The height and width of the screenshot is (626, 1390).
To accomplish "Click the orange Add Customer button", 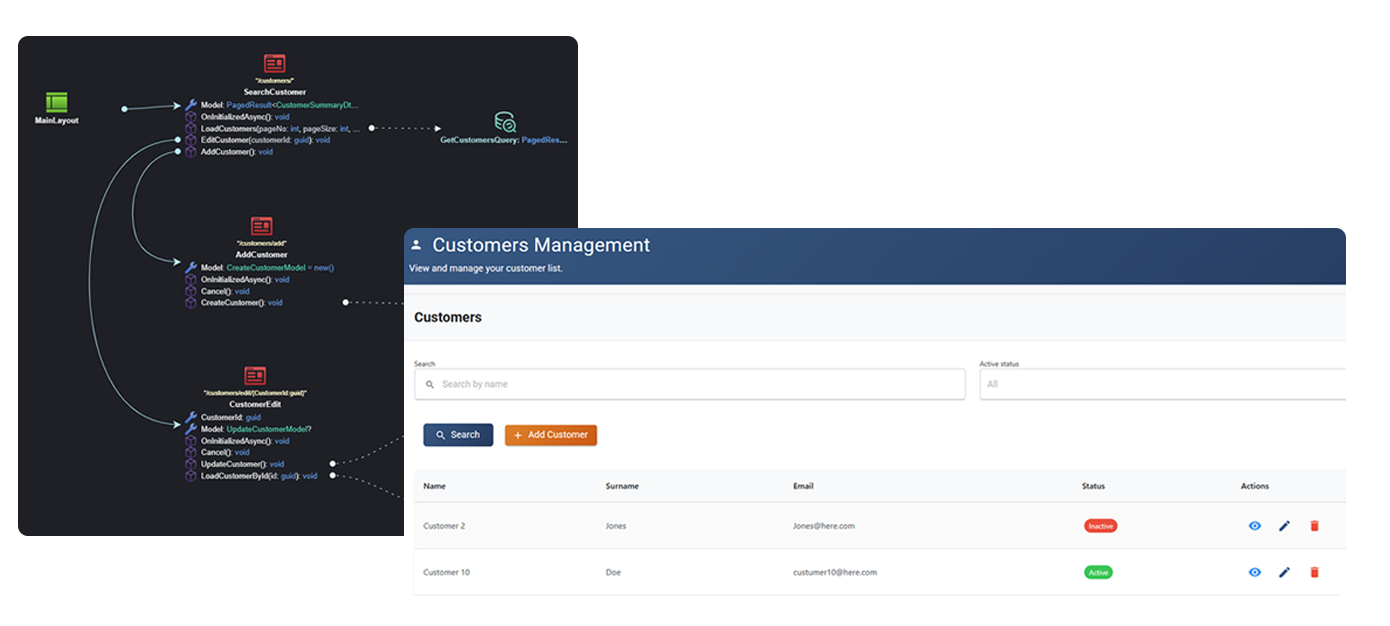I will coord(550,435).
